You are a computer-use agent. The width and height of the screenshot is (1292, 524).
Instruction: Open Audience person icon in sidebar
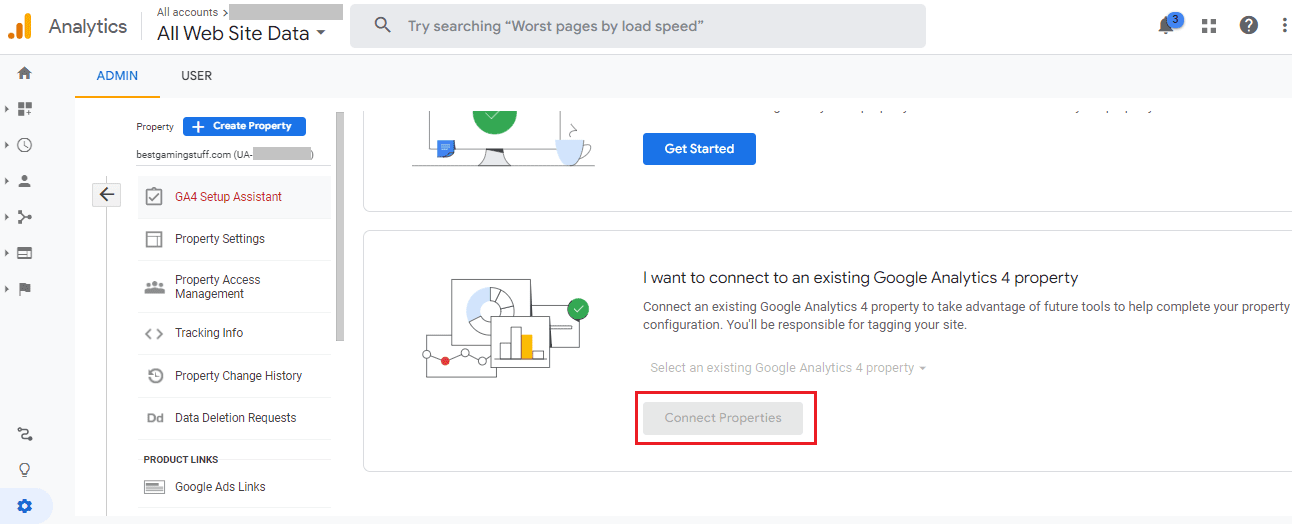point(25,181)
